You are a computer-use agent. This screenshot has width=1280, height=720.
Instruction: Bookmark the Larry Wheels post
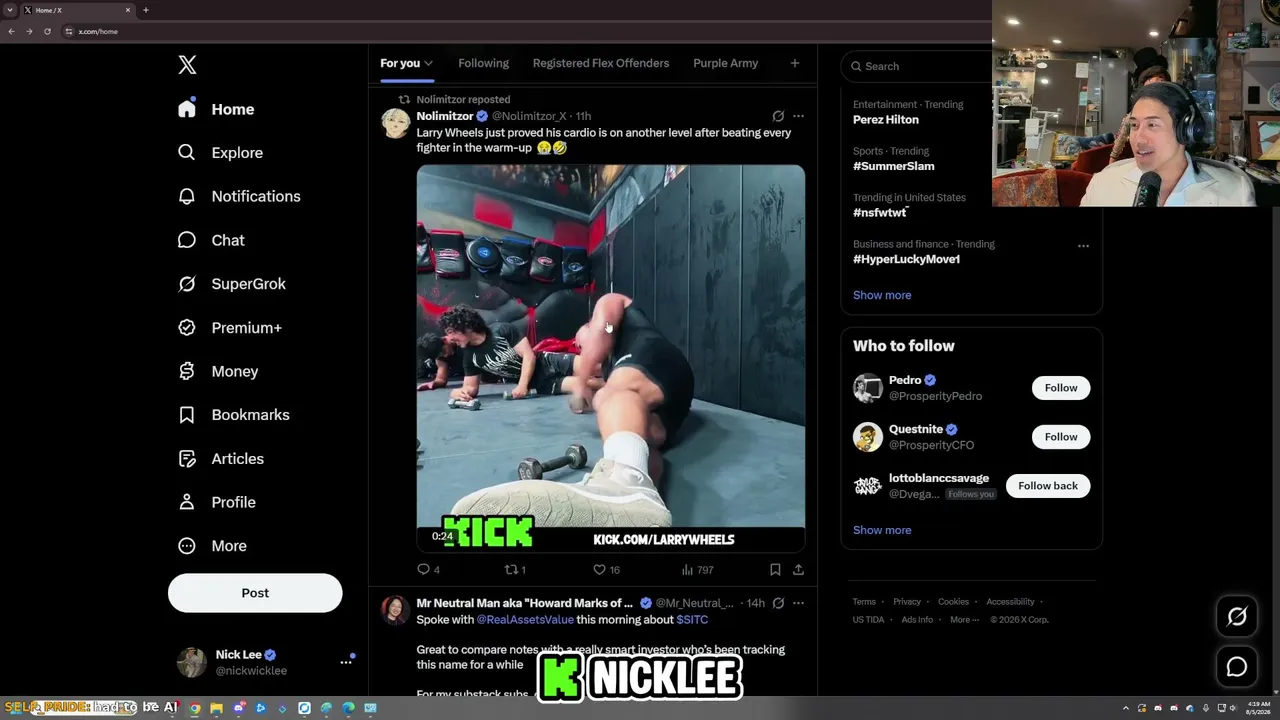click(x=775, y=569)
